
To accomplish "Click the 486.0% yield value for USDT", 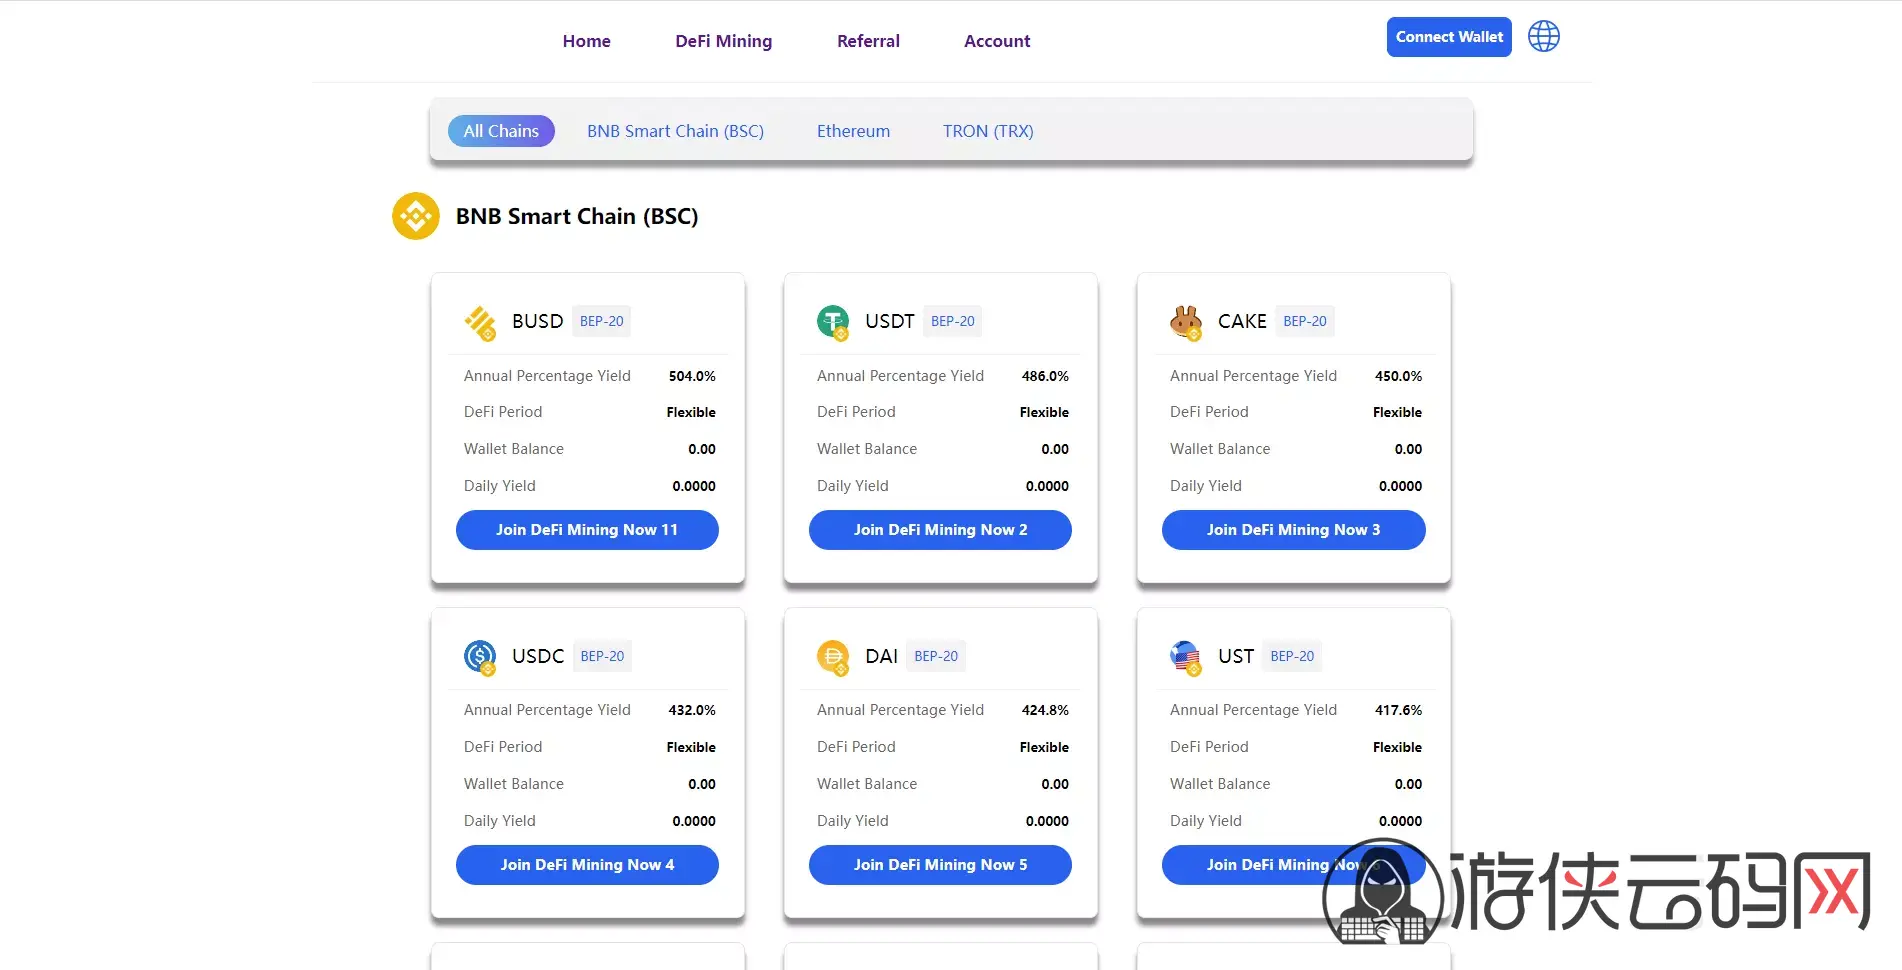I will 1045,376.
